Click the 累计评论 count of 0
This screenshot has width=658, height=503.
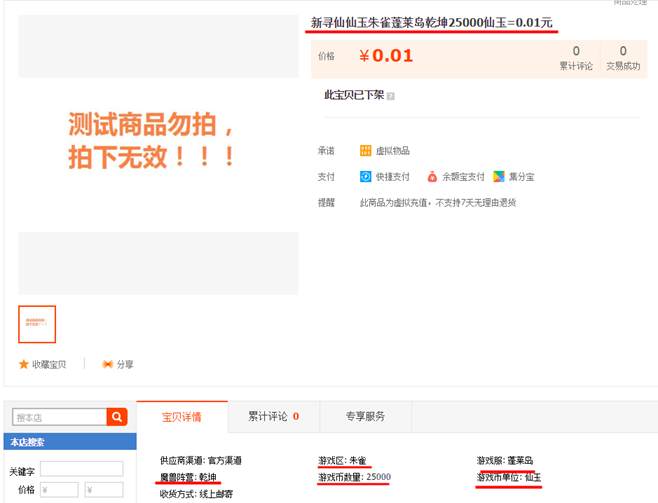click(x=576, y=51)
